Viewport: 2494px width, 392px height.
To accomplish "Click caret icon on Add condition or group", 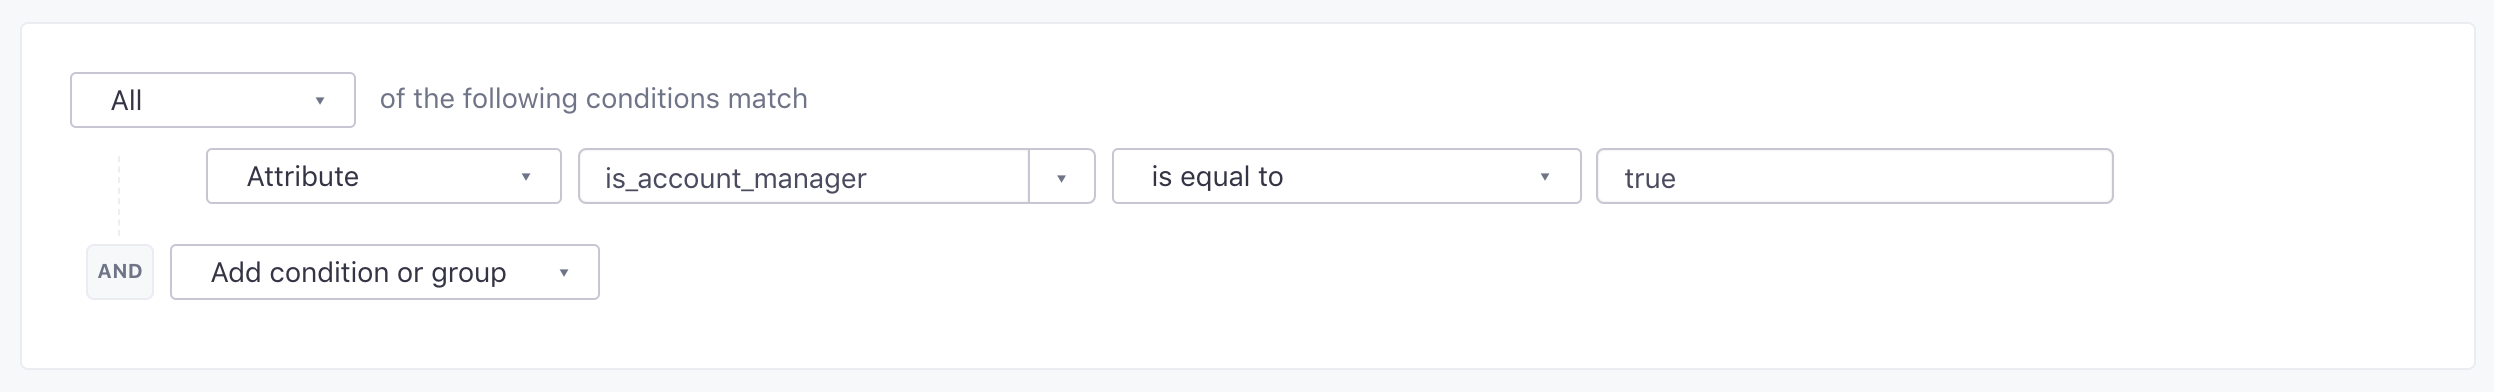I will pyautogui.click(x=564, y=273).
